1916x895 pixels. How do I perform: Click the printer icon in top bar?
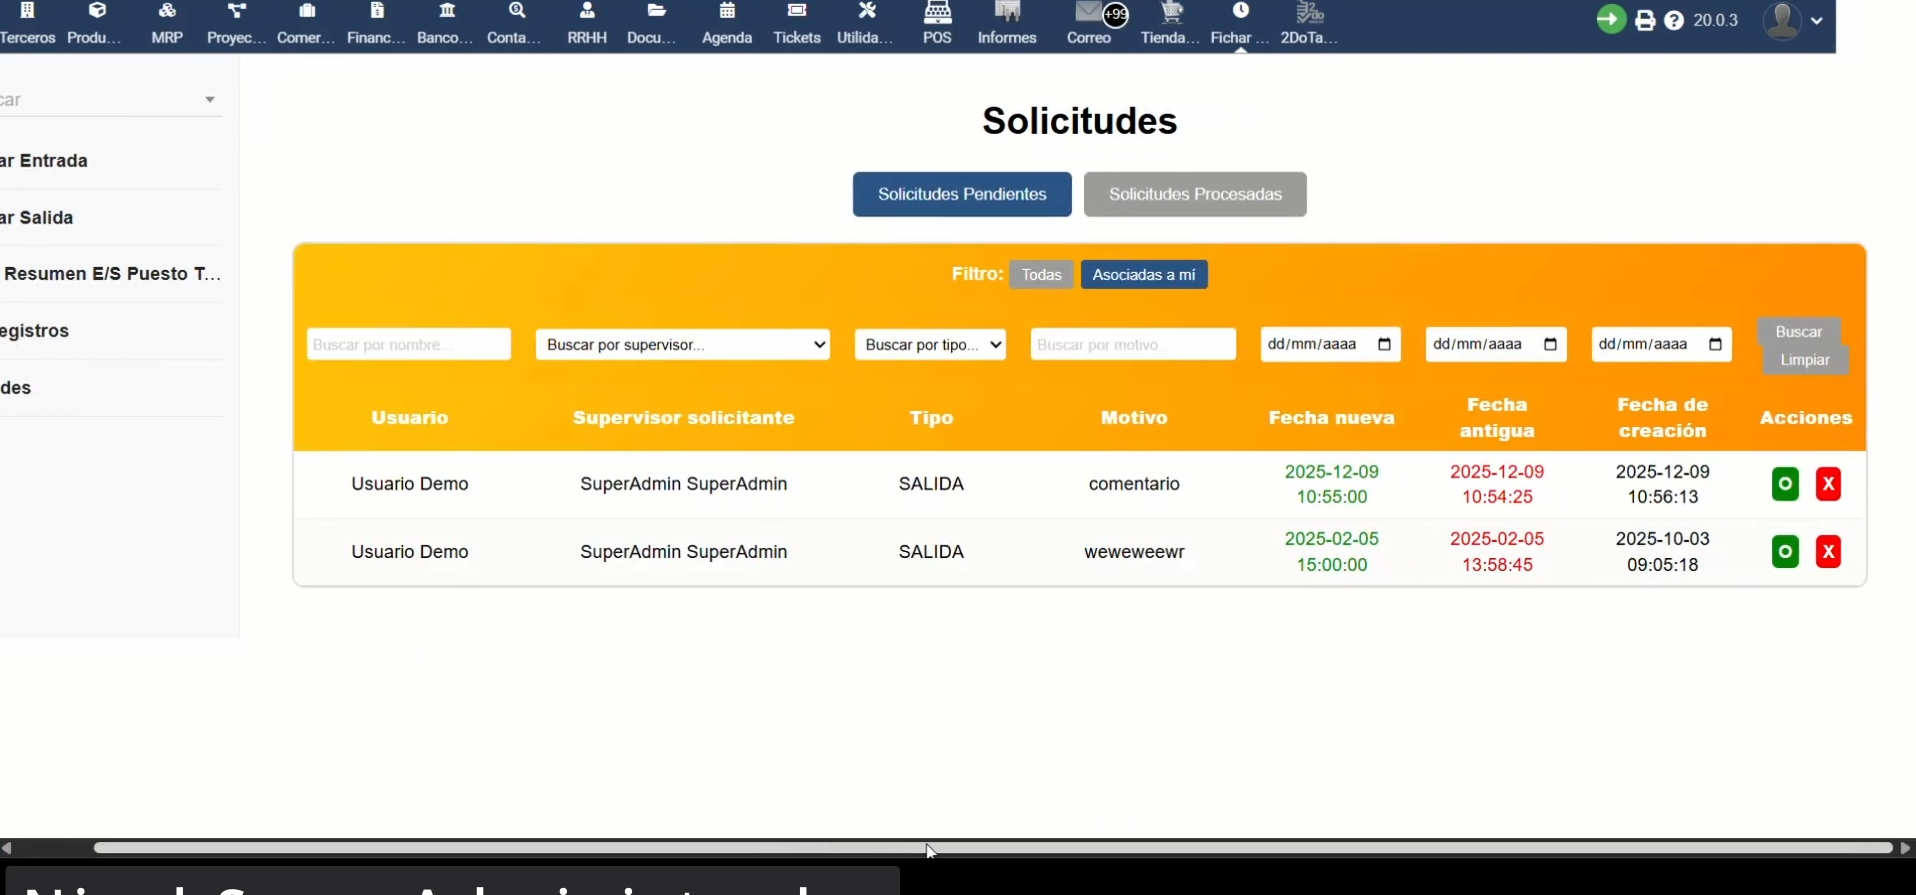[x=1645, y=20]
